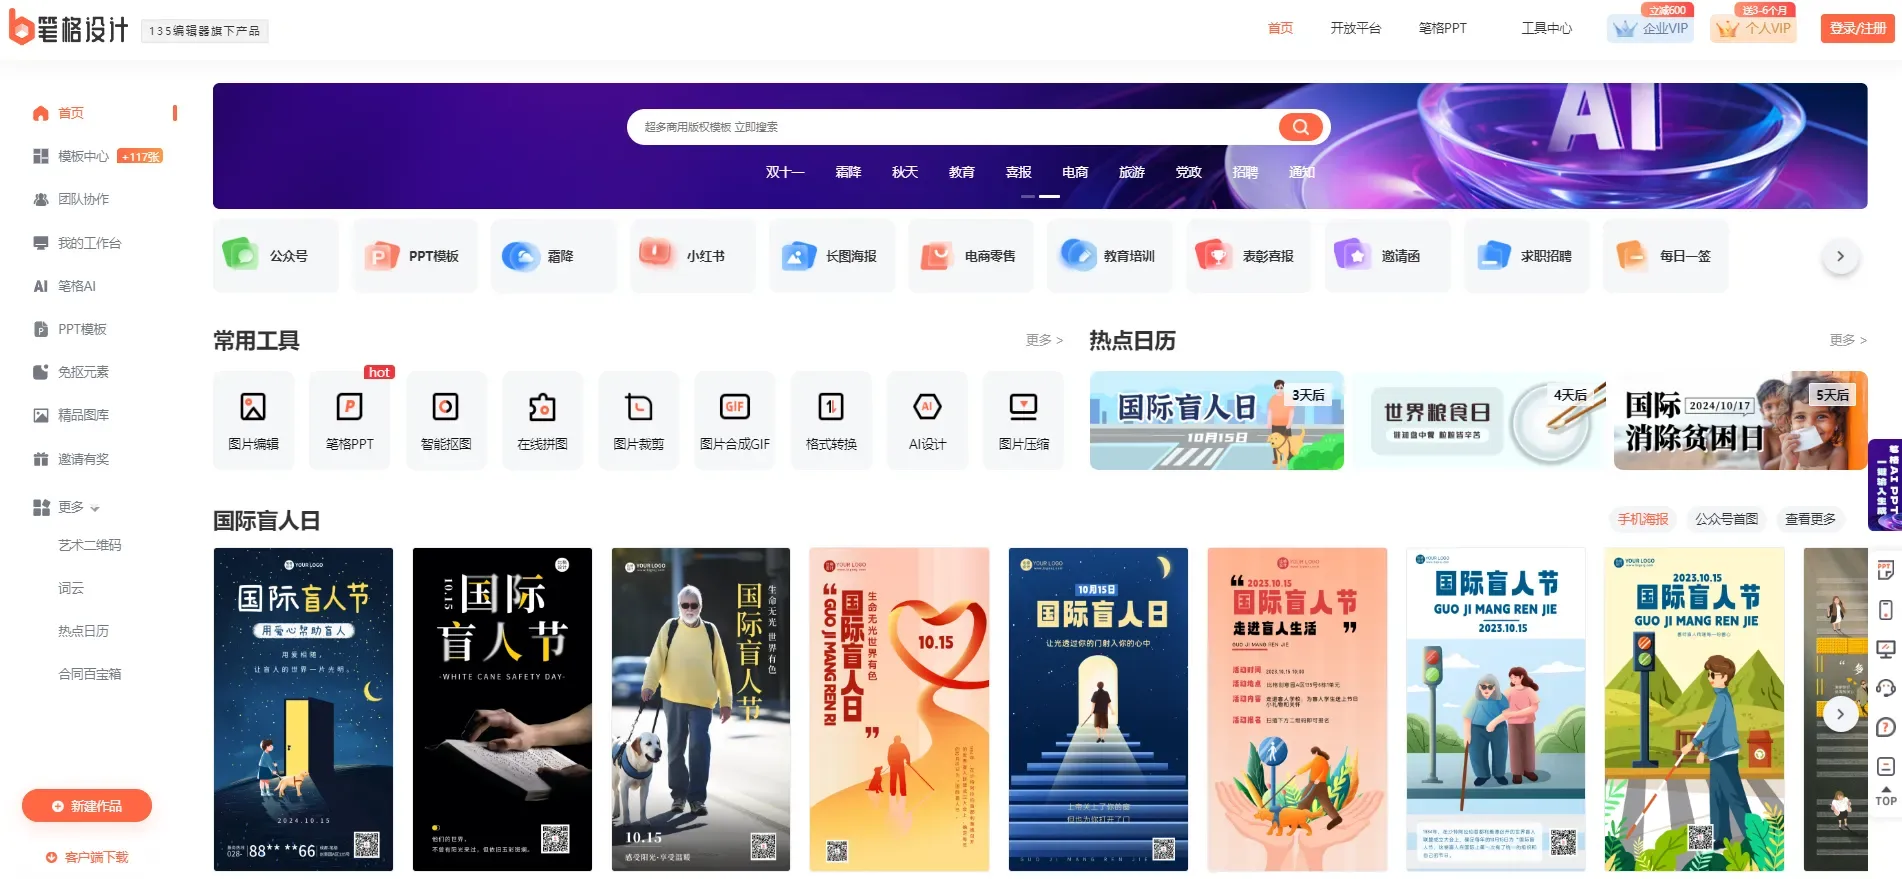Open the 图片压缩 compression tool
Image resolution: width=1902 pixels, height=879 pixels.
(x=1023, y=420)
